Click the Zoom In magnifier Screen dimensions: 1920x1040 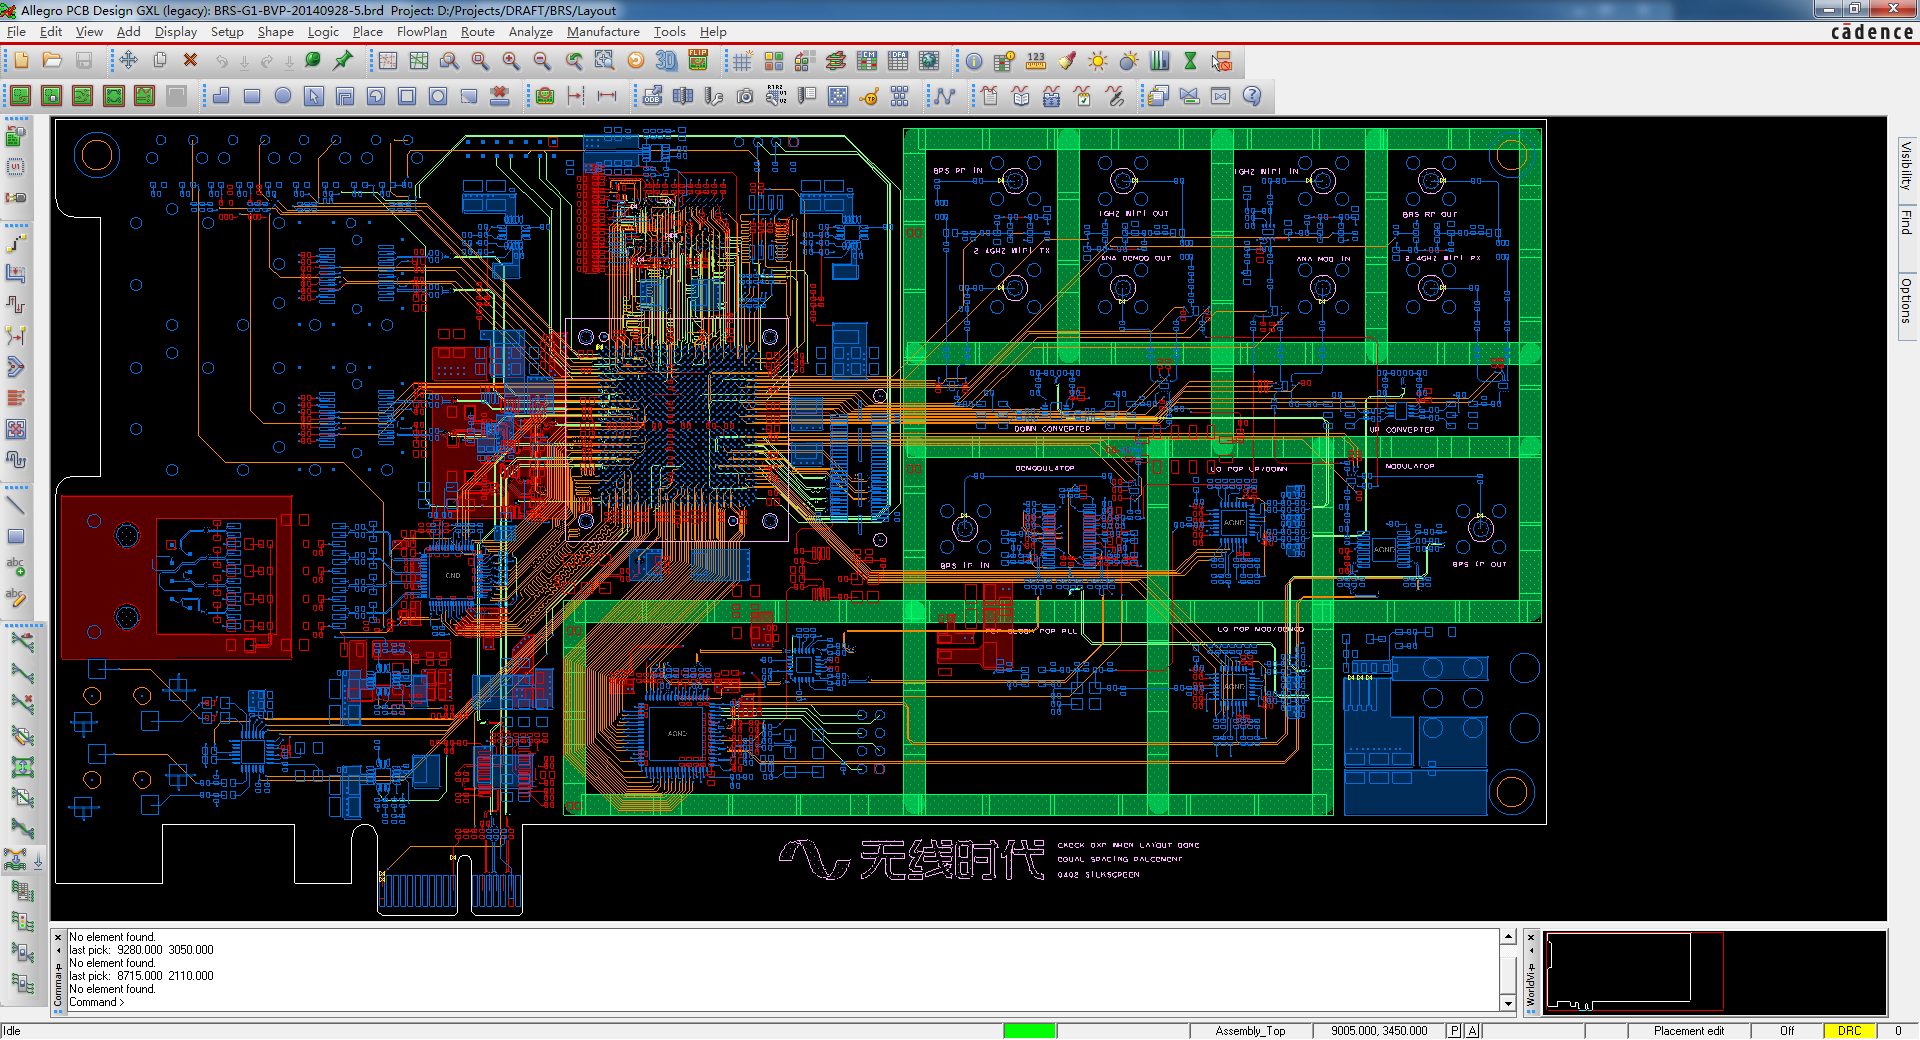point(511,61)
